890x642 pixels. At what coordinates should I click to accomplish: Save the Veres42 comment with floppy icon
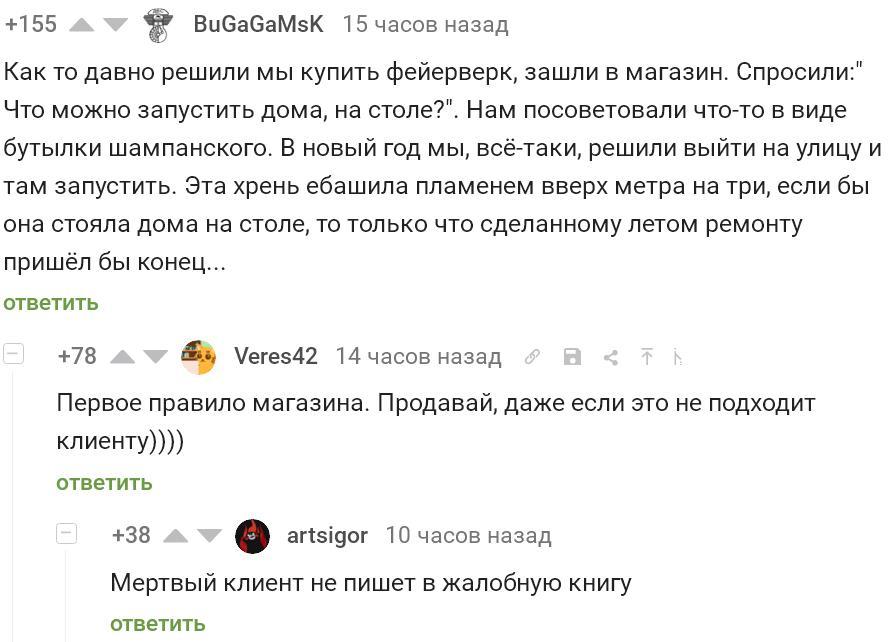pyautogui.click(x=572, y=357)
